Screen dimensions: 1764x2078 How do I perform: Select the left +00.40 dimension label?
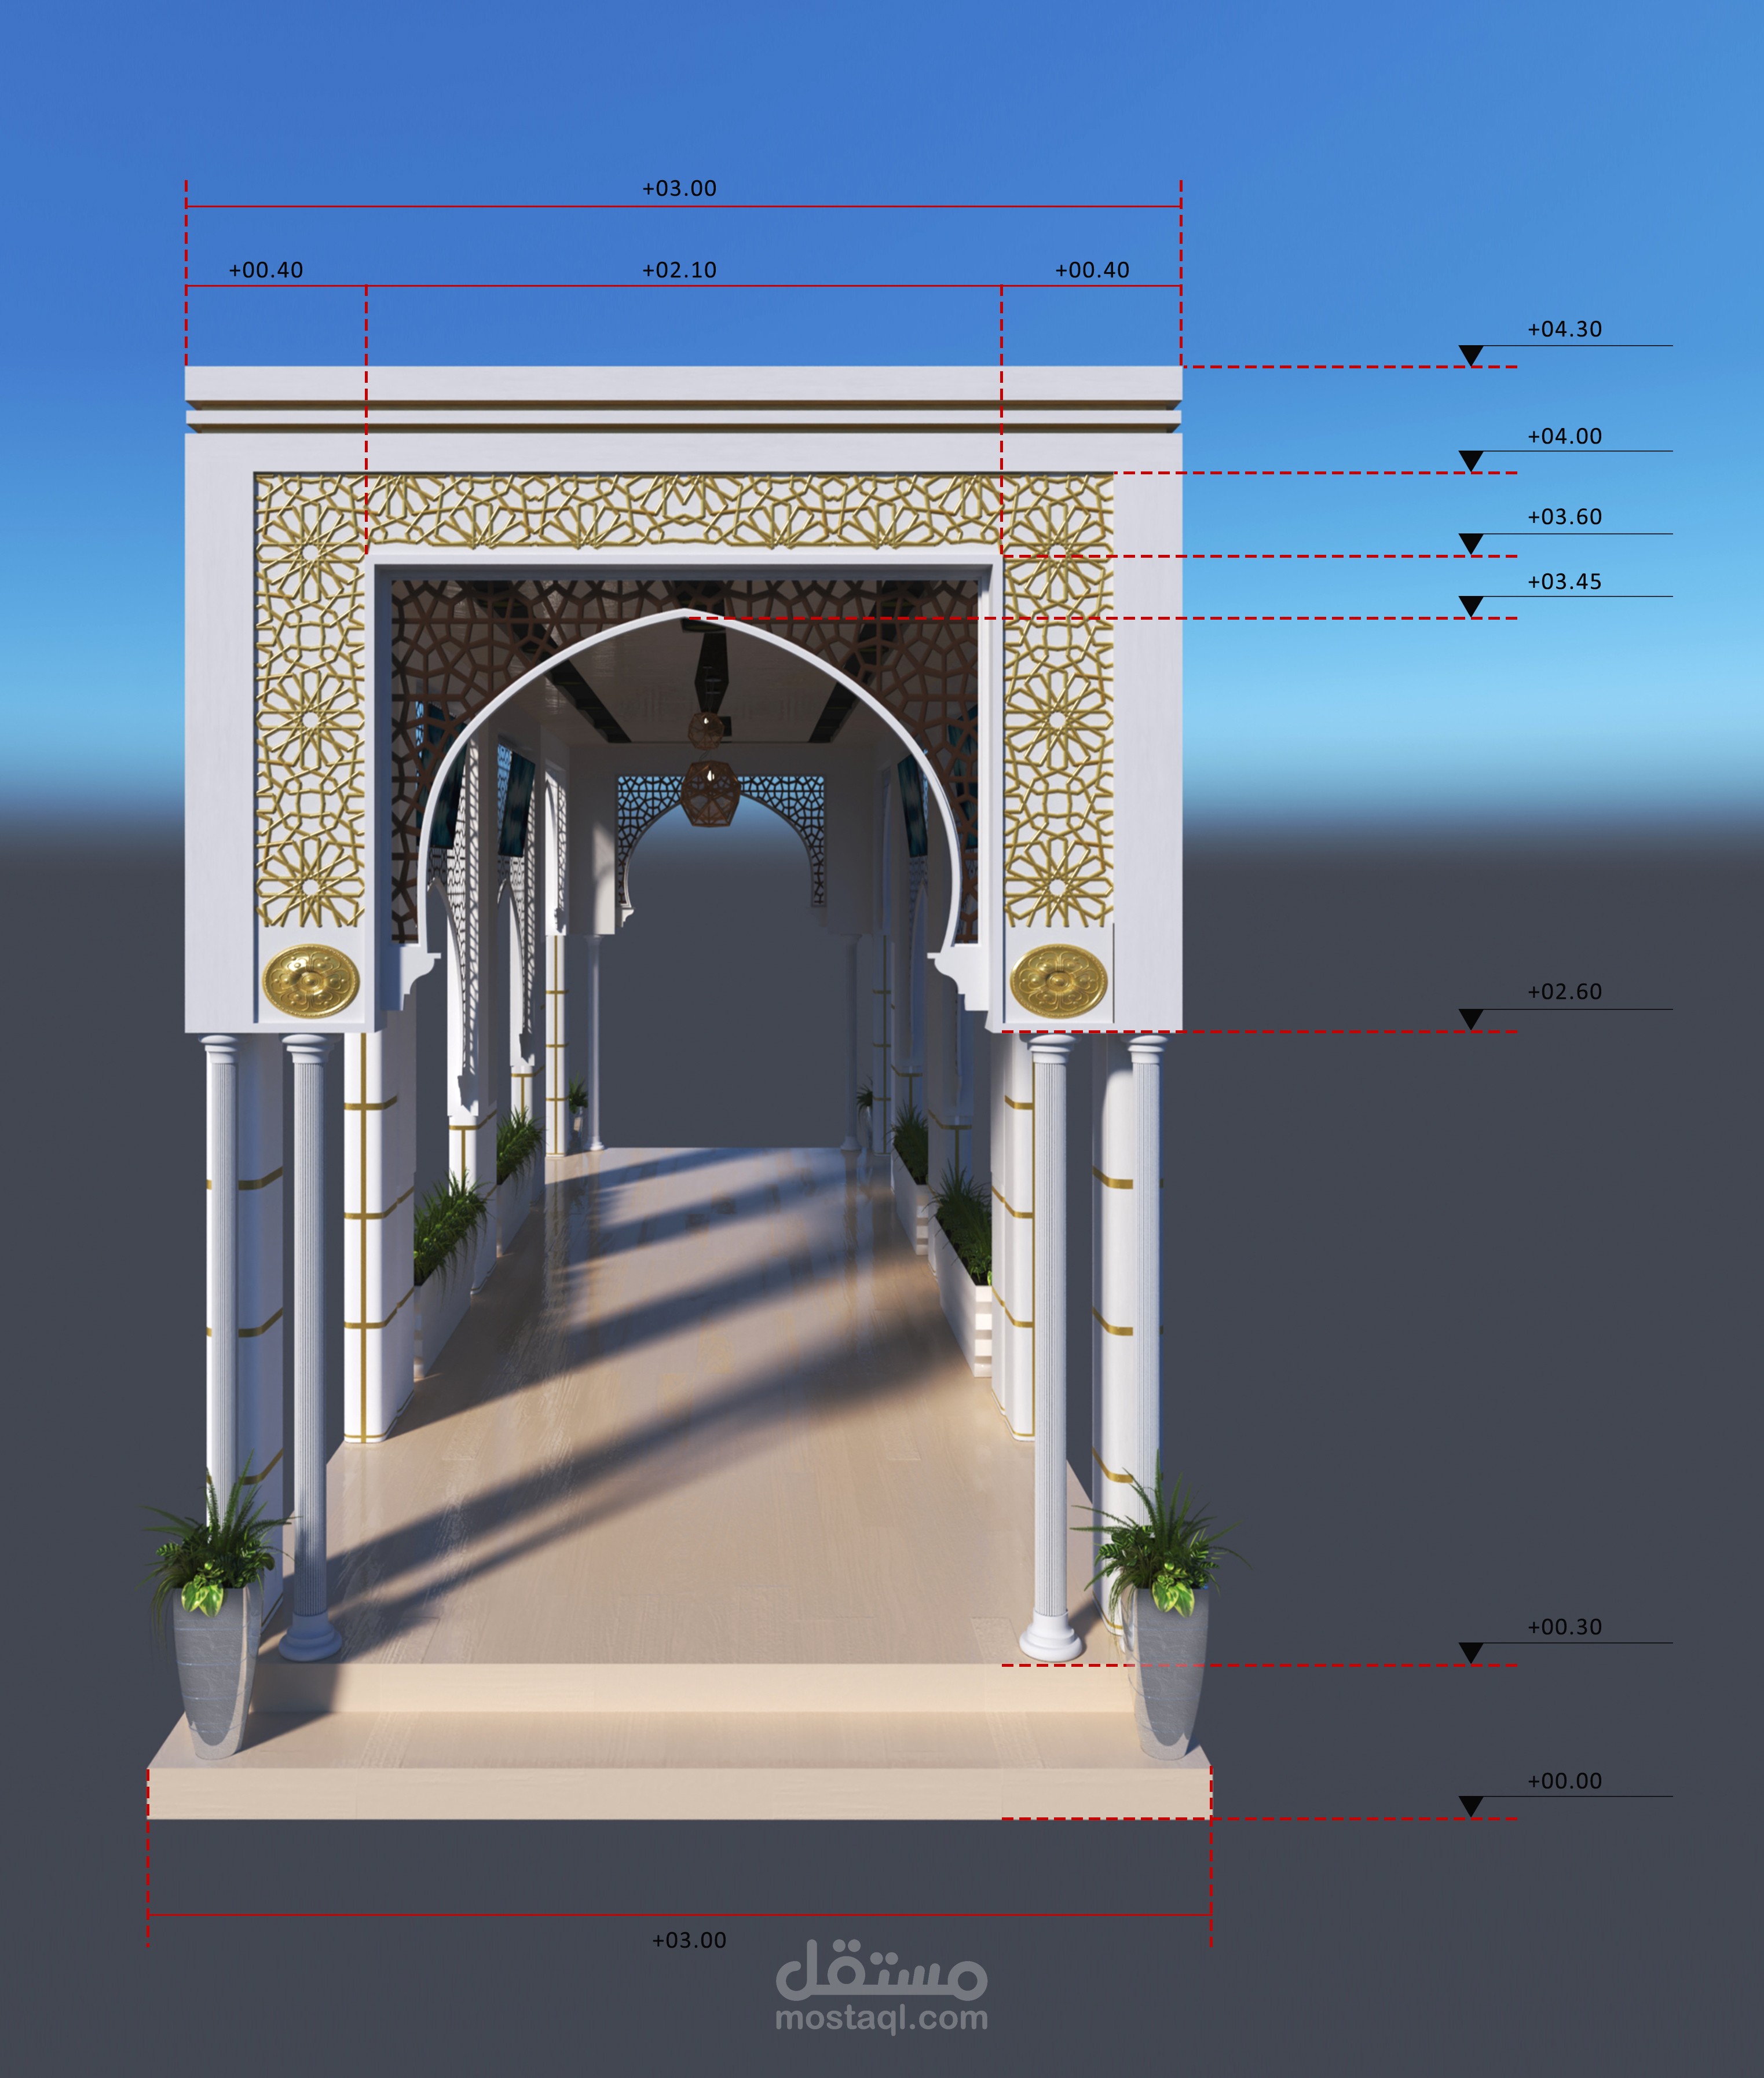point(265,270)
